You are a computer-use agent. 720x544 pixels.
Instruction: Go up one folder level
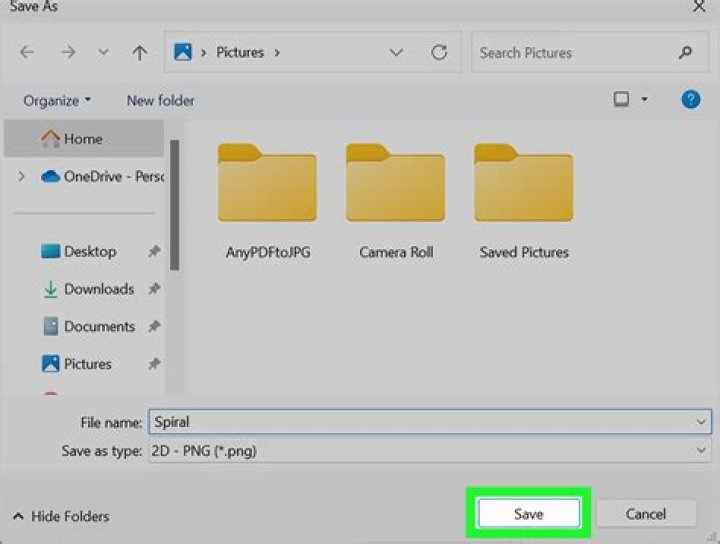click(140, 53)
